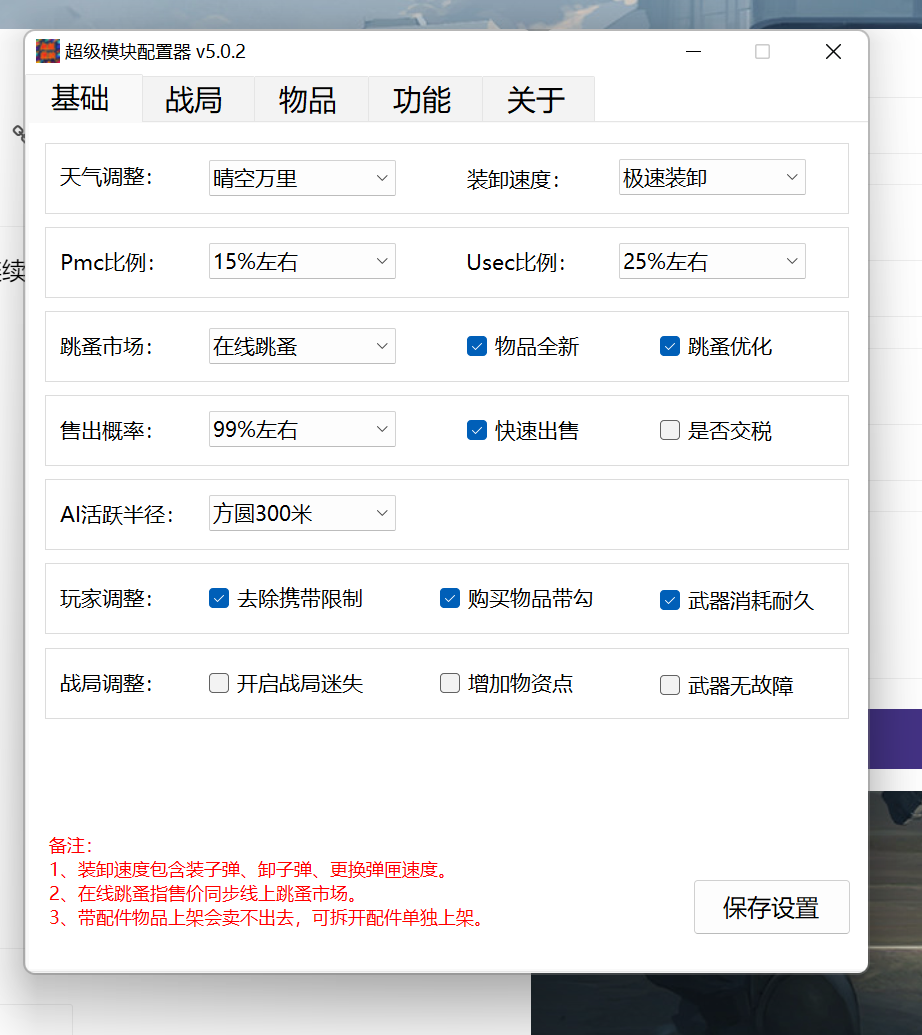The image size is (922, 1035).
Task: Enable the 开启战局迷失 option
Action: pyautogui.click(x=218, y=683)
